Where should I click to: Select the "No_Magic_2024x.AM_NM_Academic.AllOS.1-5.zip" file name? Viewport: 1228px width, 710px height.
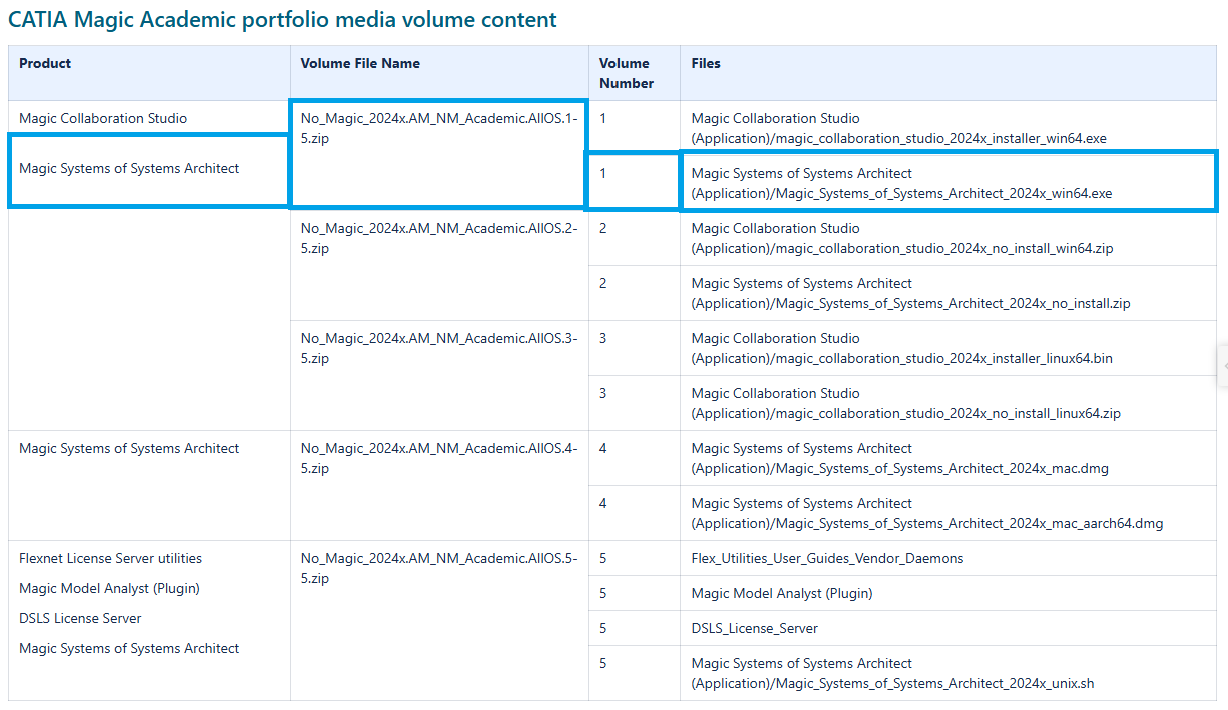click(438, 128)
